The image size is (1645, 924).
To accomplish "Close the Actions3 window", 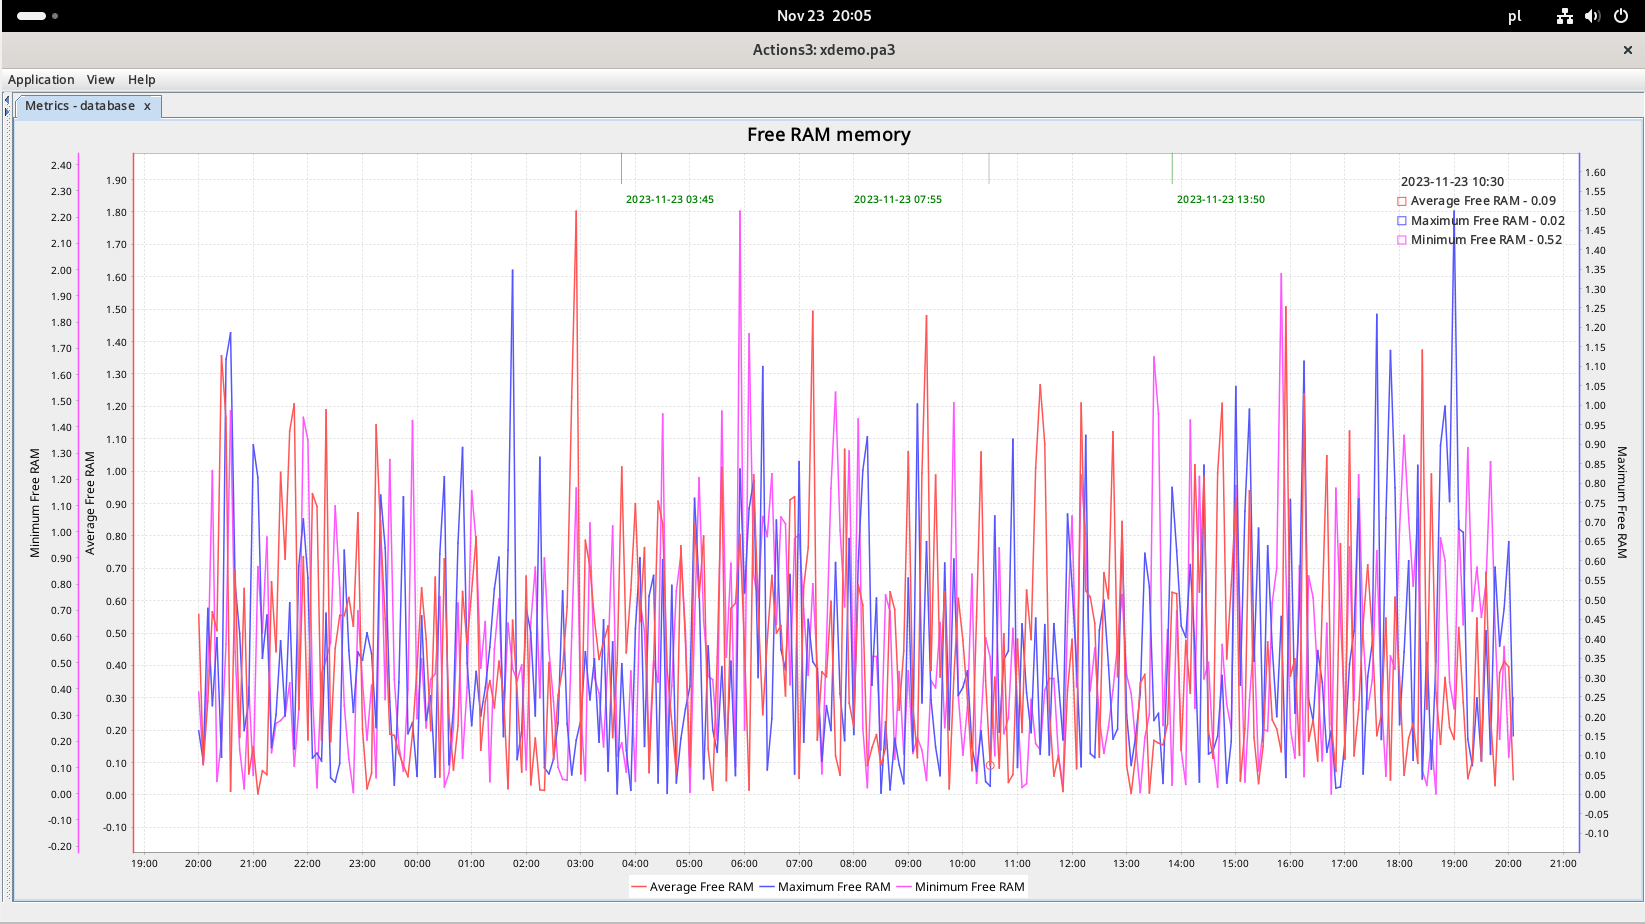I will point(1627,50).
